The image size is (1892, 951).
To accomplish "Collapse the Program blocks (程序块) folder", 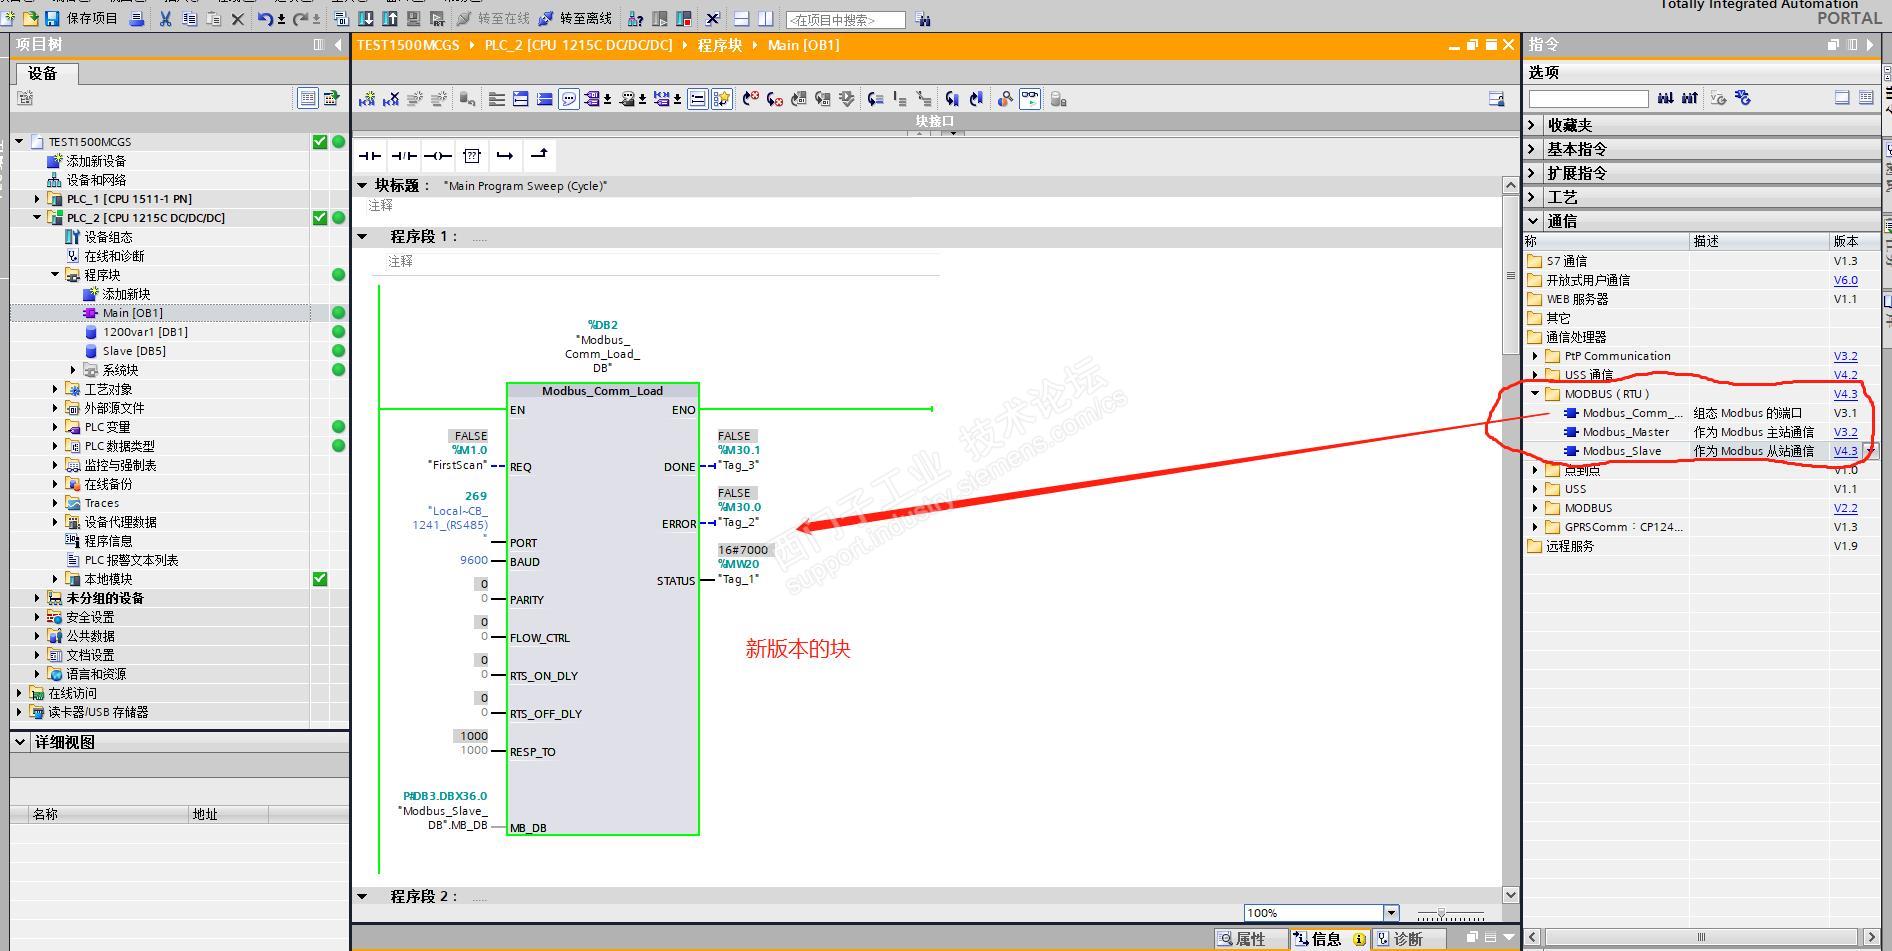I will (x=56, y=275).
